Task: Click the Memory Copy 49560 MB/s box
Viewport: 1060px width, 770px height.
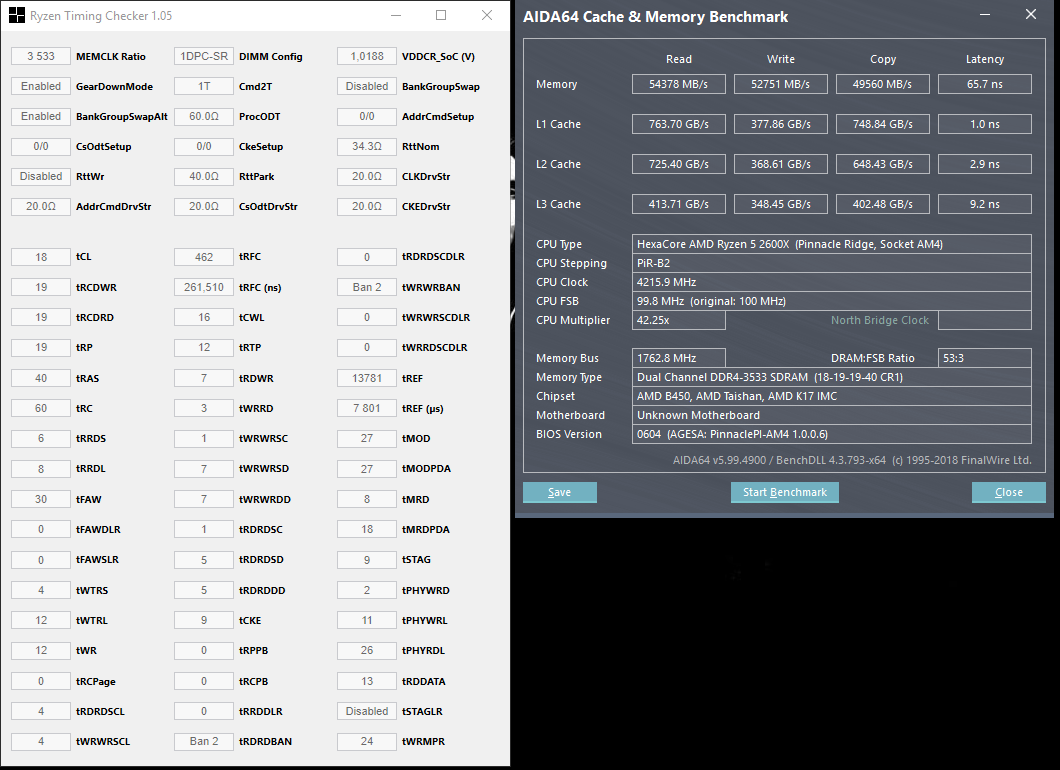Action: (x=883, y=84)
